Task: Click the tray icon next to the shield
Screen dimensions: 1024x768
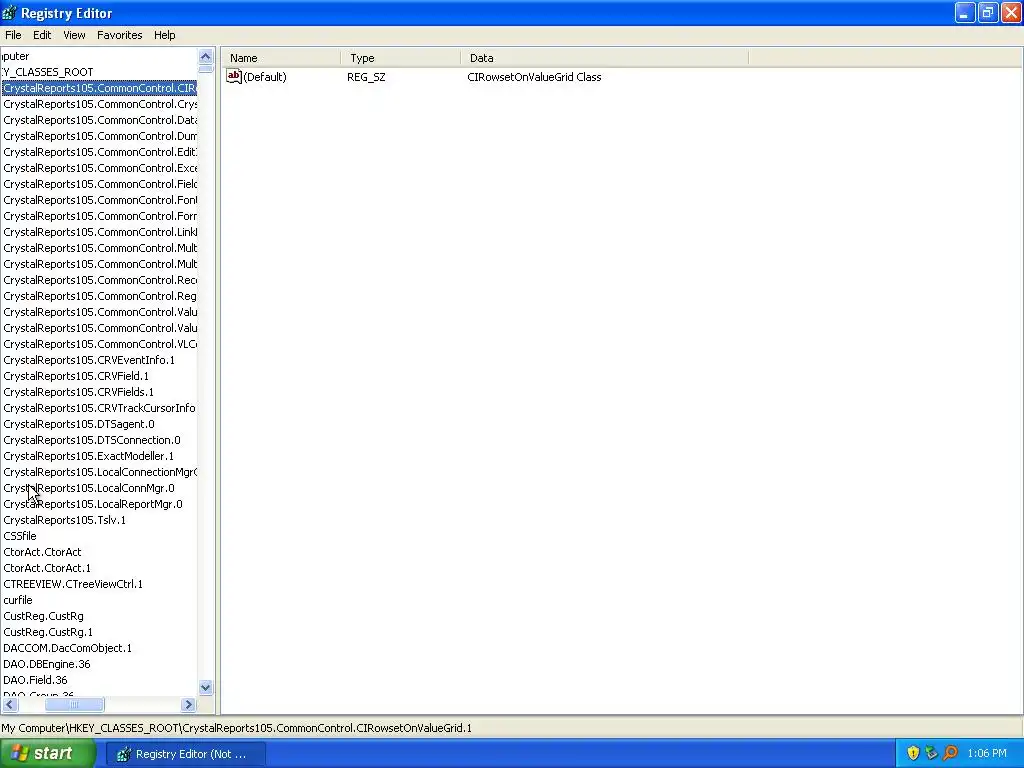Action: [x=931, y=754]
